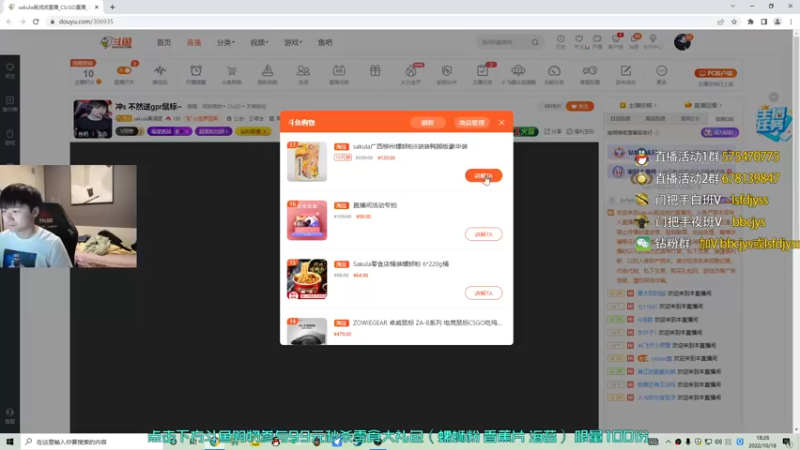Click 讲解TA for the sakula 螺蛳粉 8-bag item
Image resolution: width=800 pixels, height=450 pixels.
pyautogui.click(x=483, y=176)
